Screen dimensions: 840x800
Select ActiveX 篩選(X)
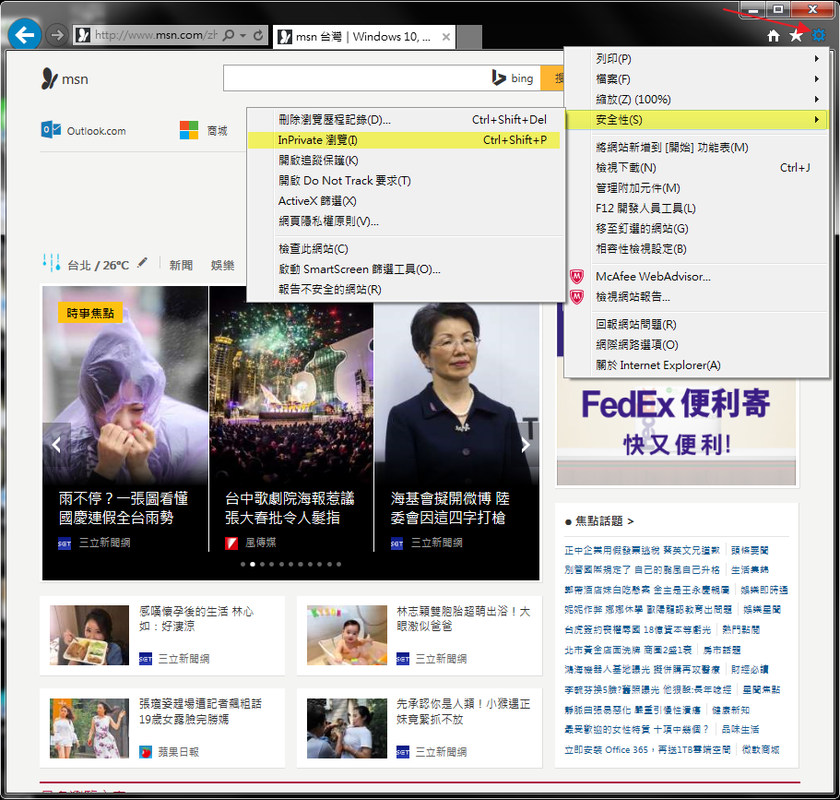[405, 201]
